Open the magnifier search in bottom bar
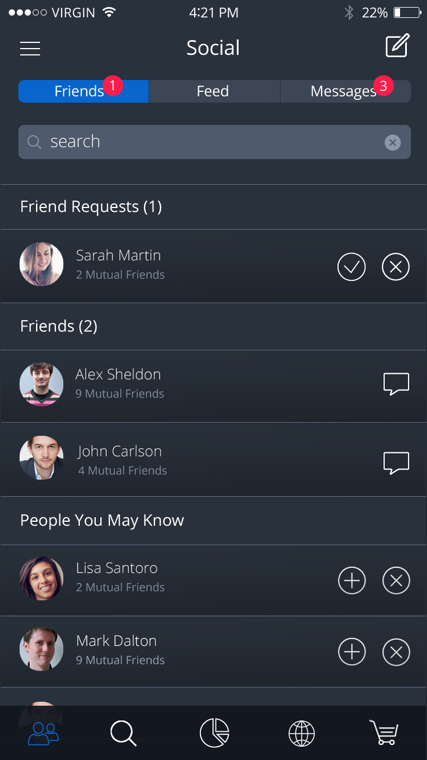This screenshot has height=760, width=427. (x=123, y=733)
